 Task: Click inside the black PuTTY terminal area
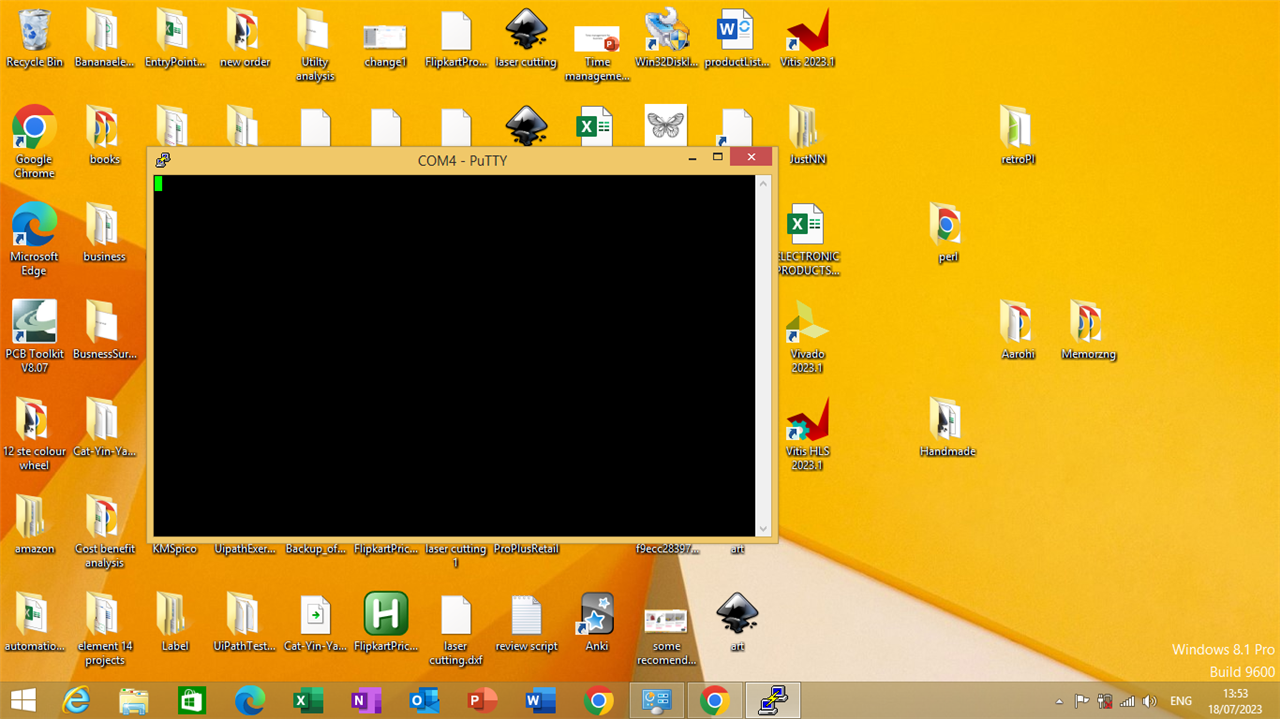454,355
